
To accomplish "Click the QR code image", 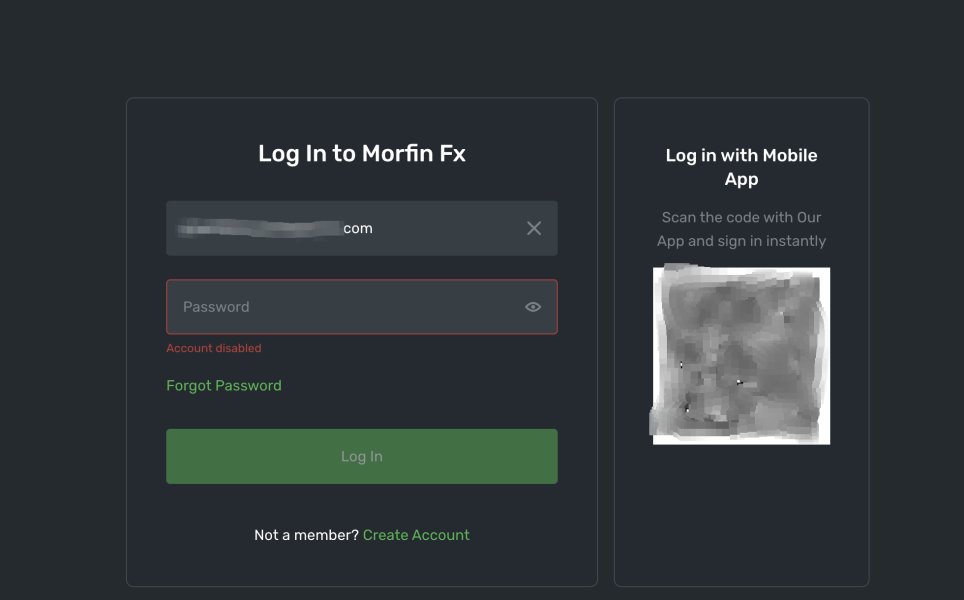I will 741,355.
